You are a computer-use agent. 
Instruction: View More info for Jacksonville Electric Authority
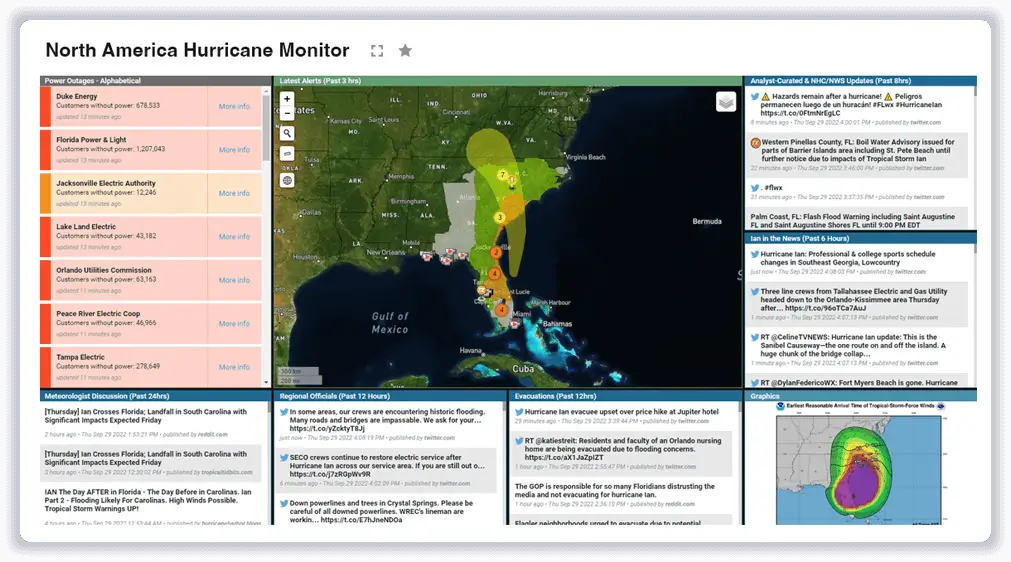(x=234, y=193)
